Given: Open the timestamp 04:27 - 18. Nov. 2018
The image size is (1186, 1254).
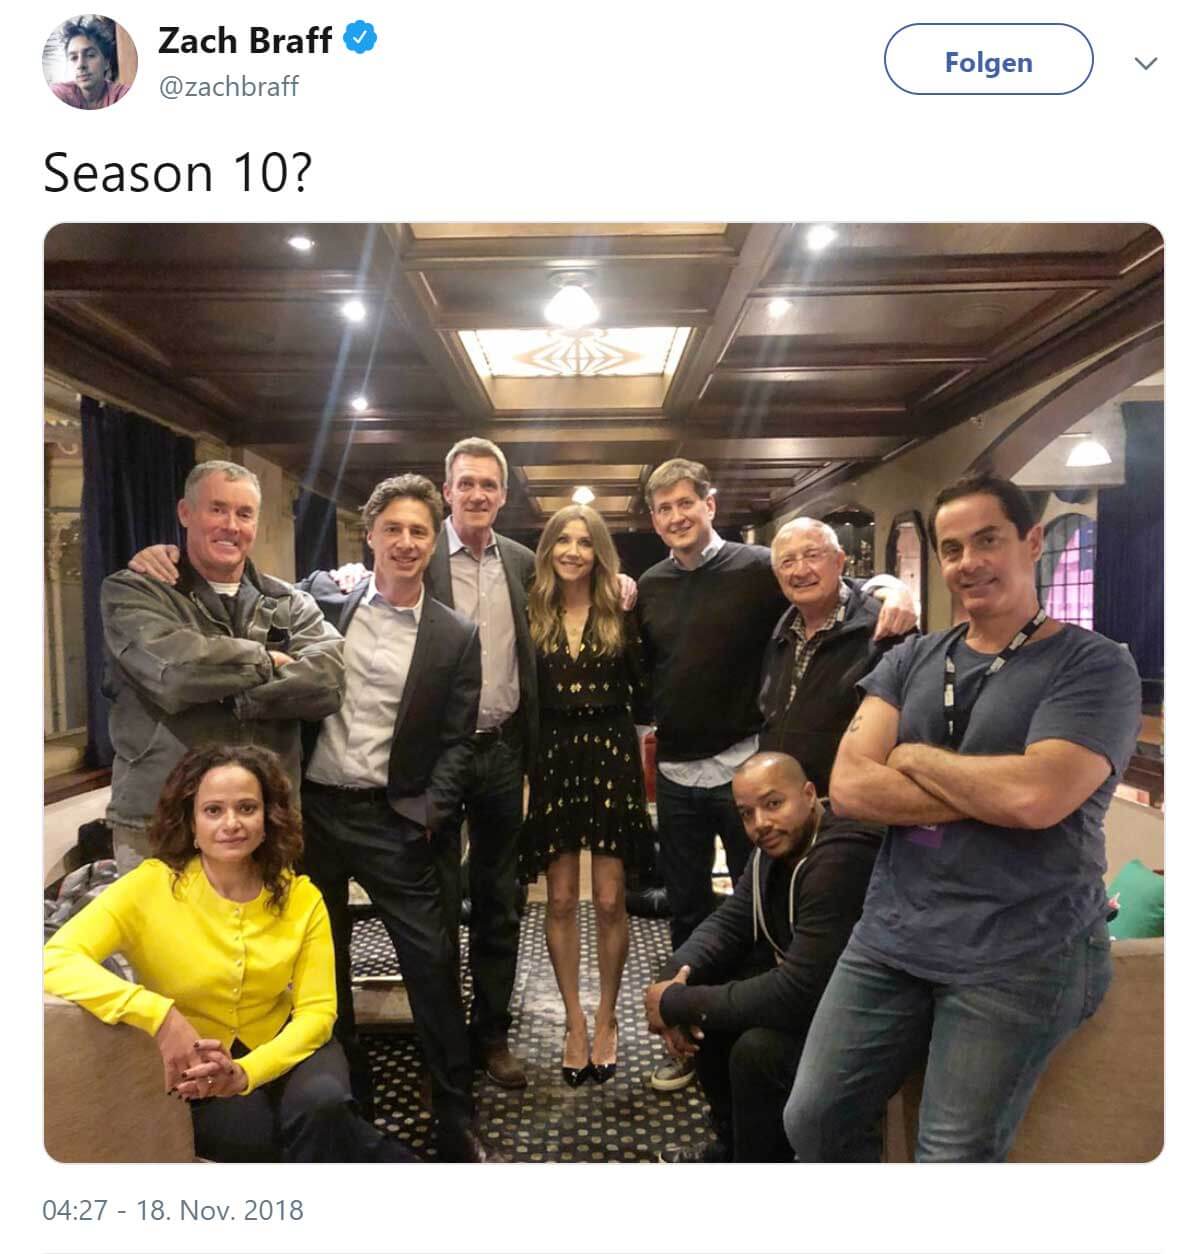Looking at the screenshot, I should coord(173,1210).
